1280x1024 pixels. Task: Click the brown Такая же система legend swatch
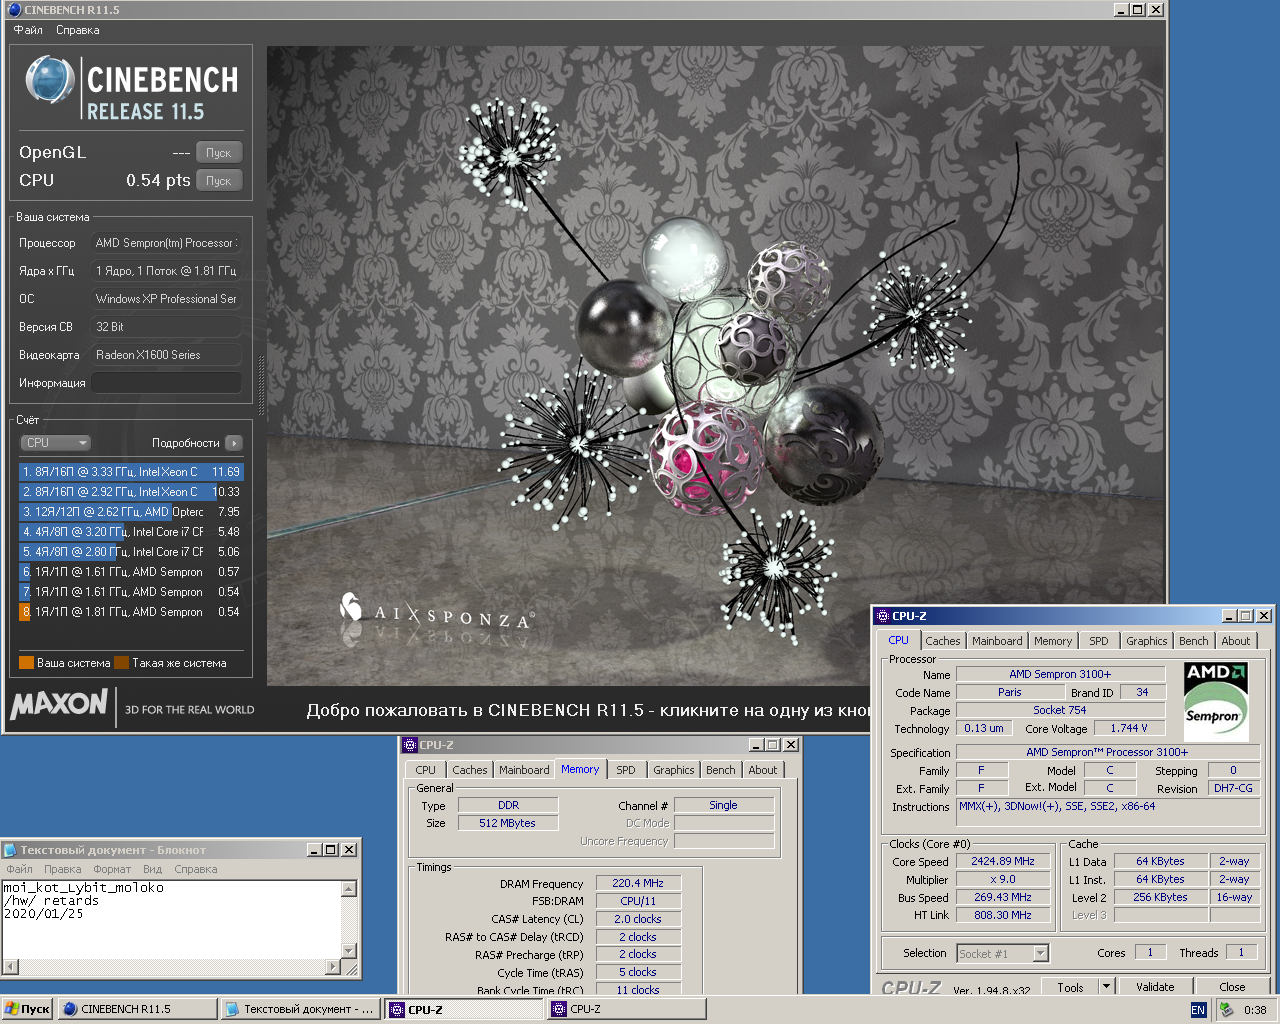[x=121, y=663]
